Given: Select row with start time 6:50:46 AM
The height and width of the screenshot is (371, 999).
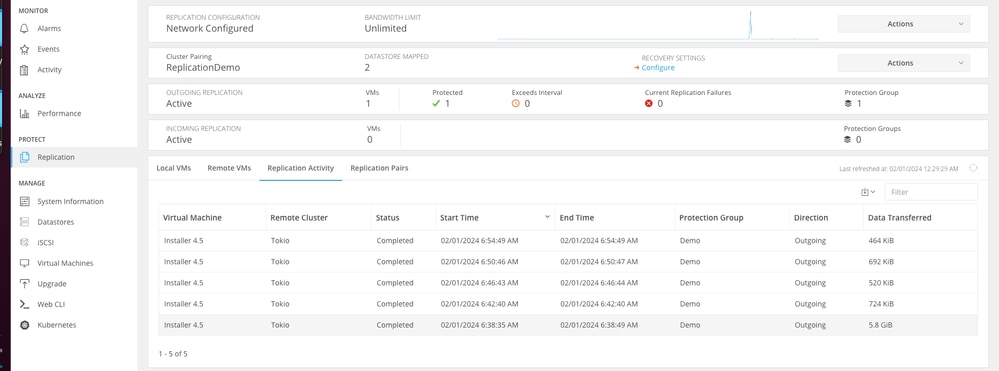Looking at the screenshot, I should coord(568,262).
